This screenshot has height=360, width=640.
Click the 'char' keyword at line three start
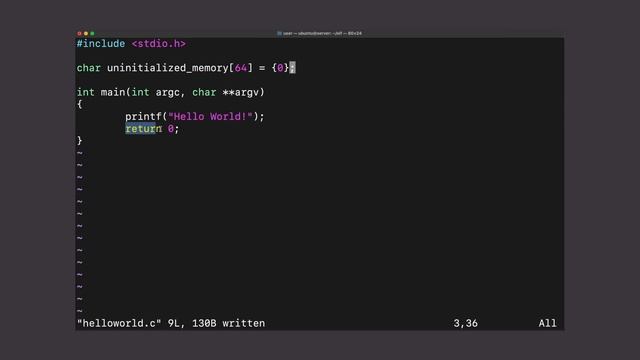click(x=89, y=68)
